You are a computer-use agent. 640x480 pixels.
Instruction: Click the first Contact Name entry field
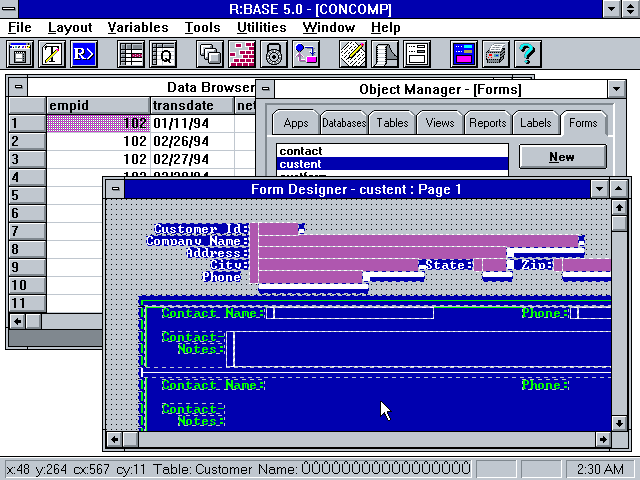point(350,313)
